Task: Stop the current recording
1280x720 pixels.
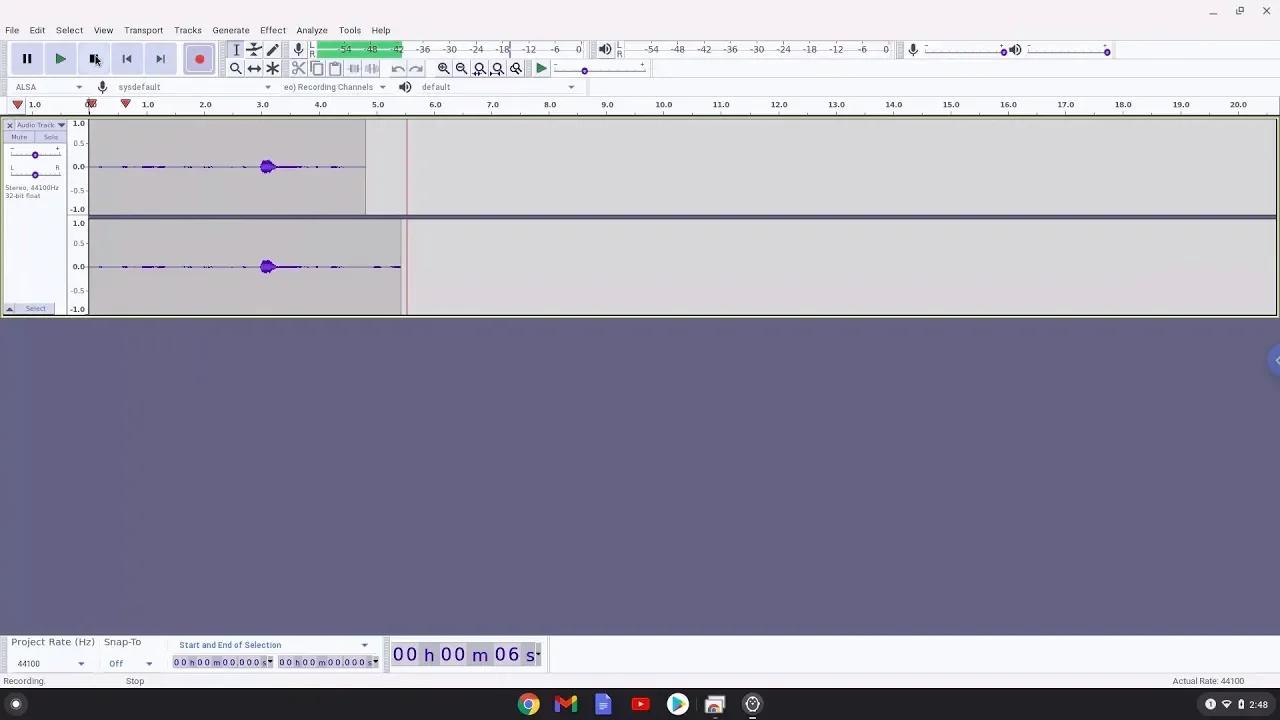Action: (x=95, y=58)
